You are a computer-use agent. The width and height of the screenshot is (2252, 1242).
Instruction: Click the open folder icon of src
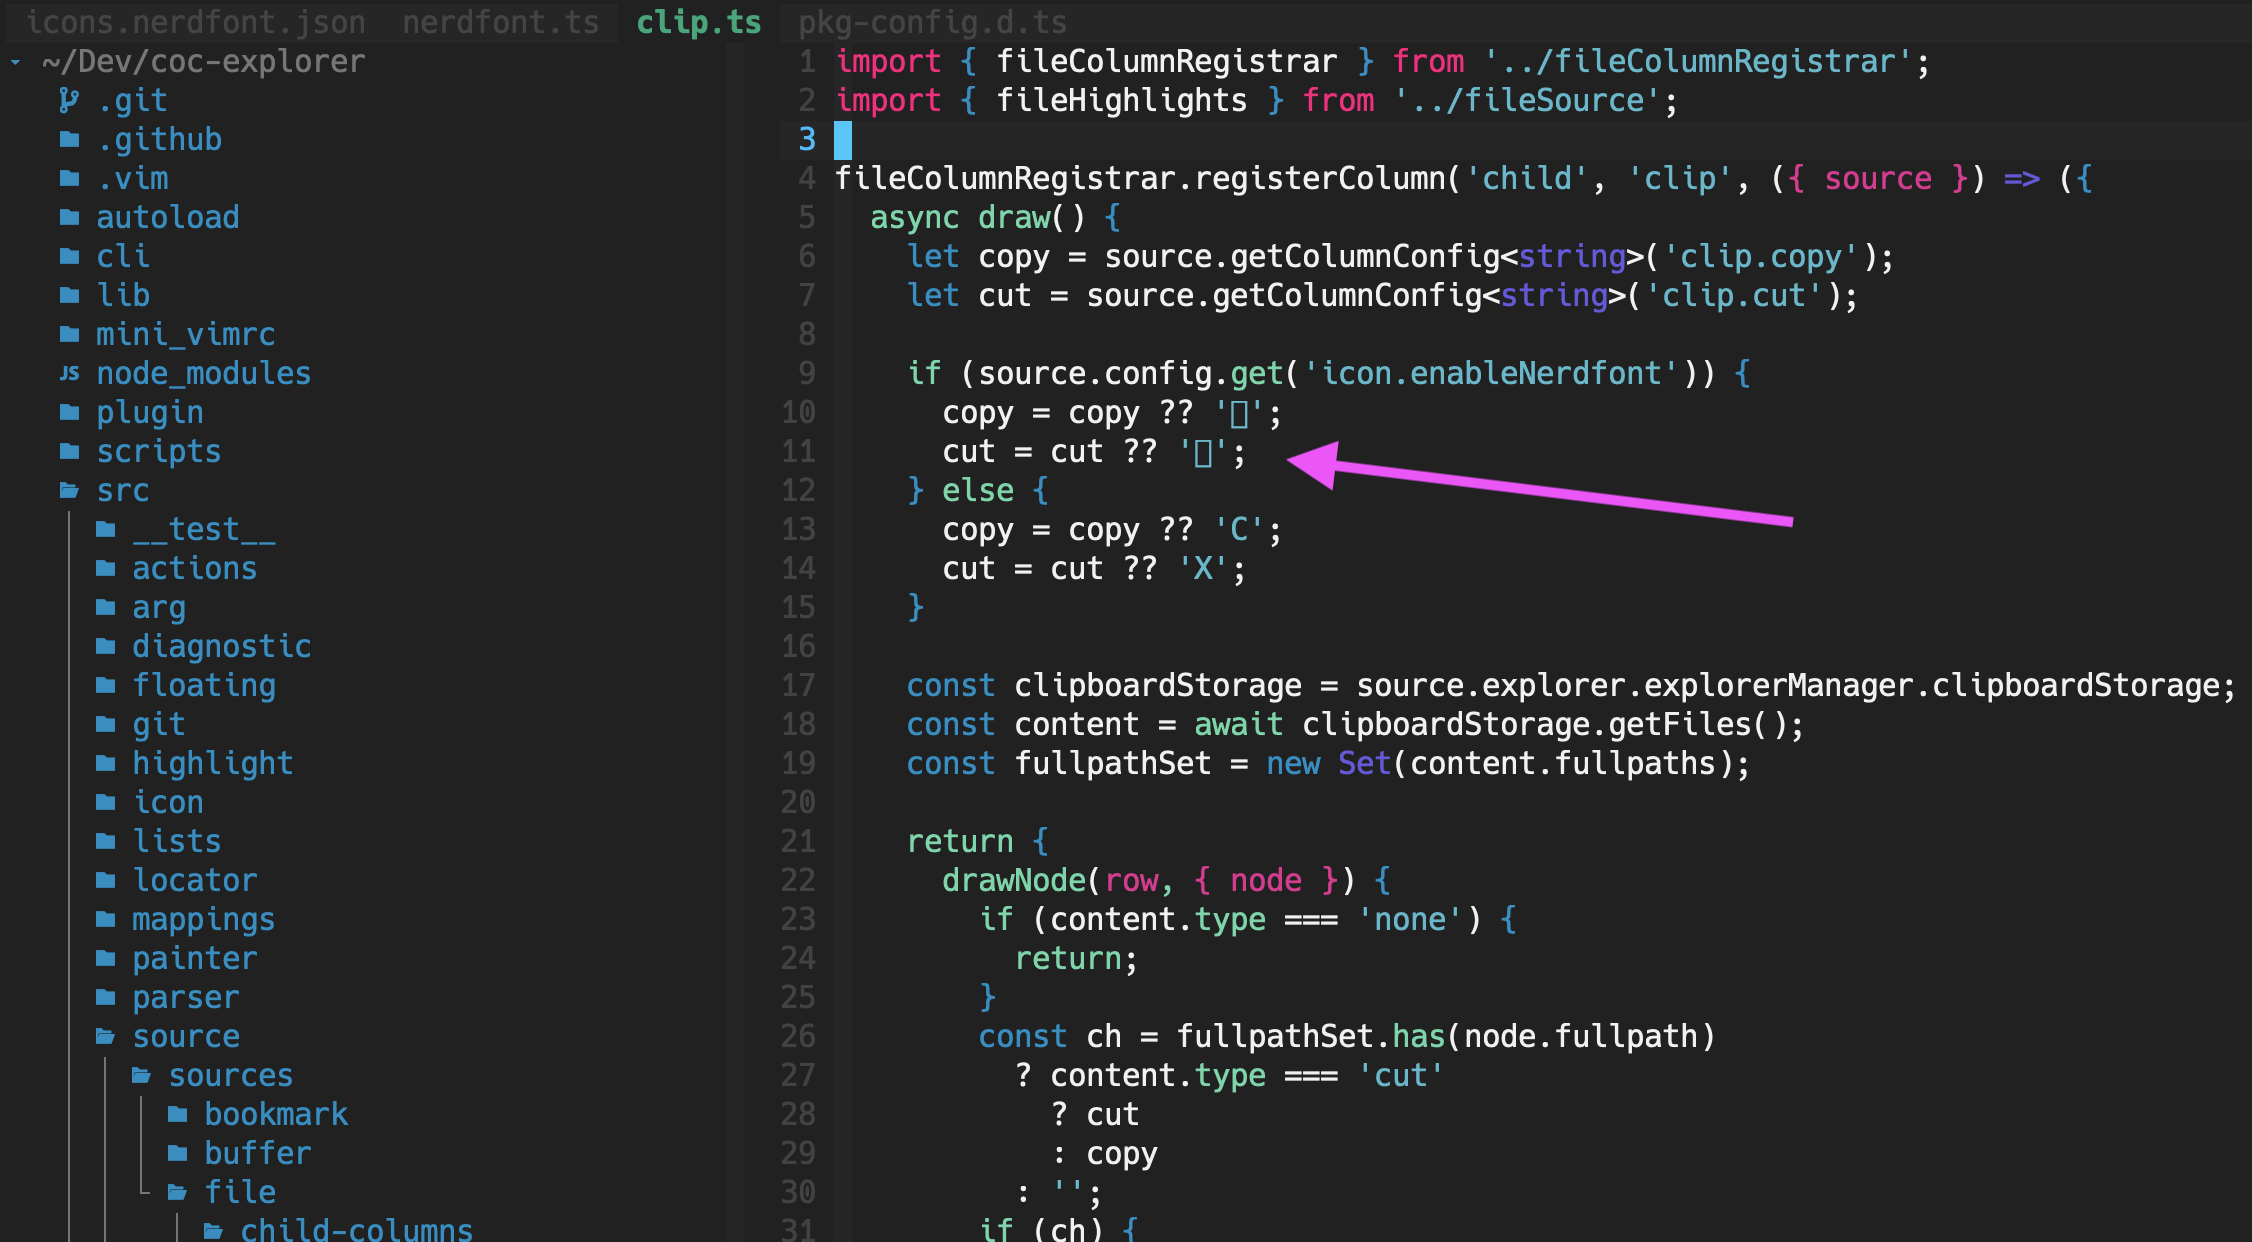click(x=68, y=489)
